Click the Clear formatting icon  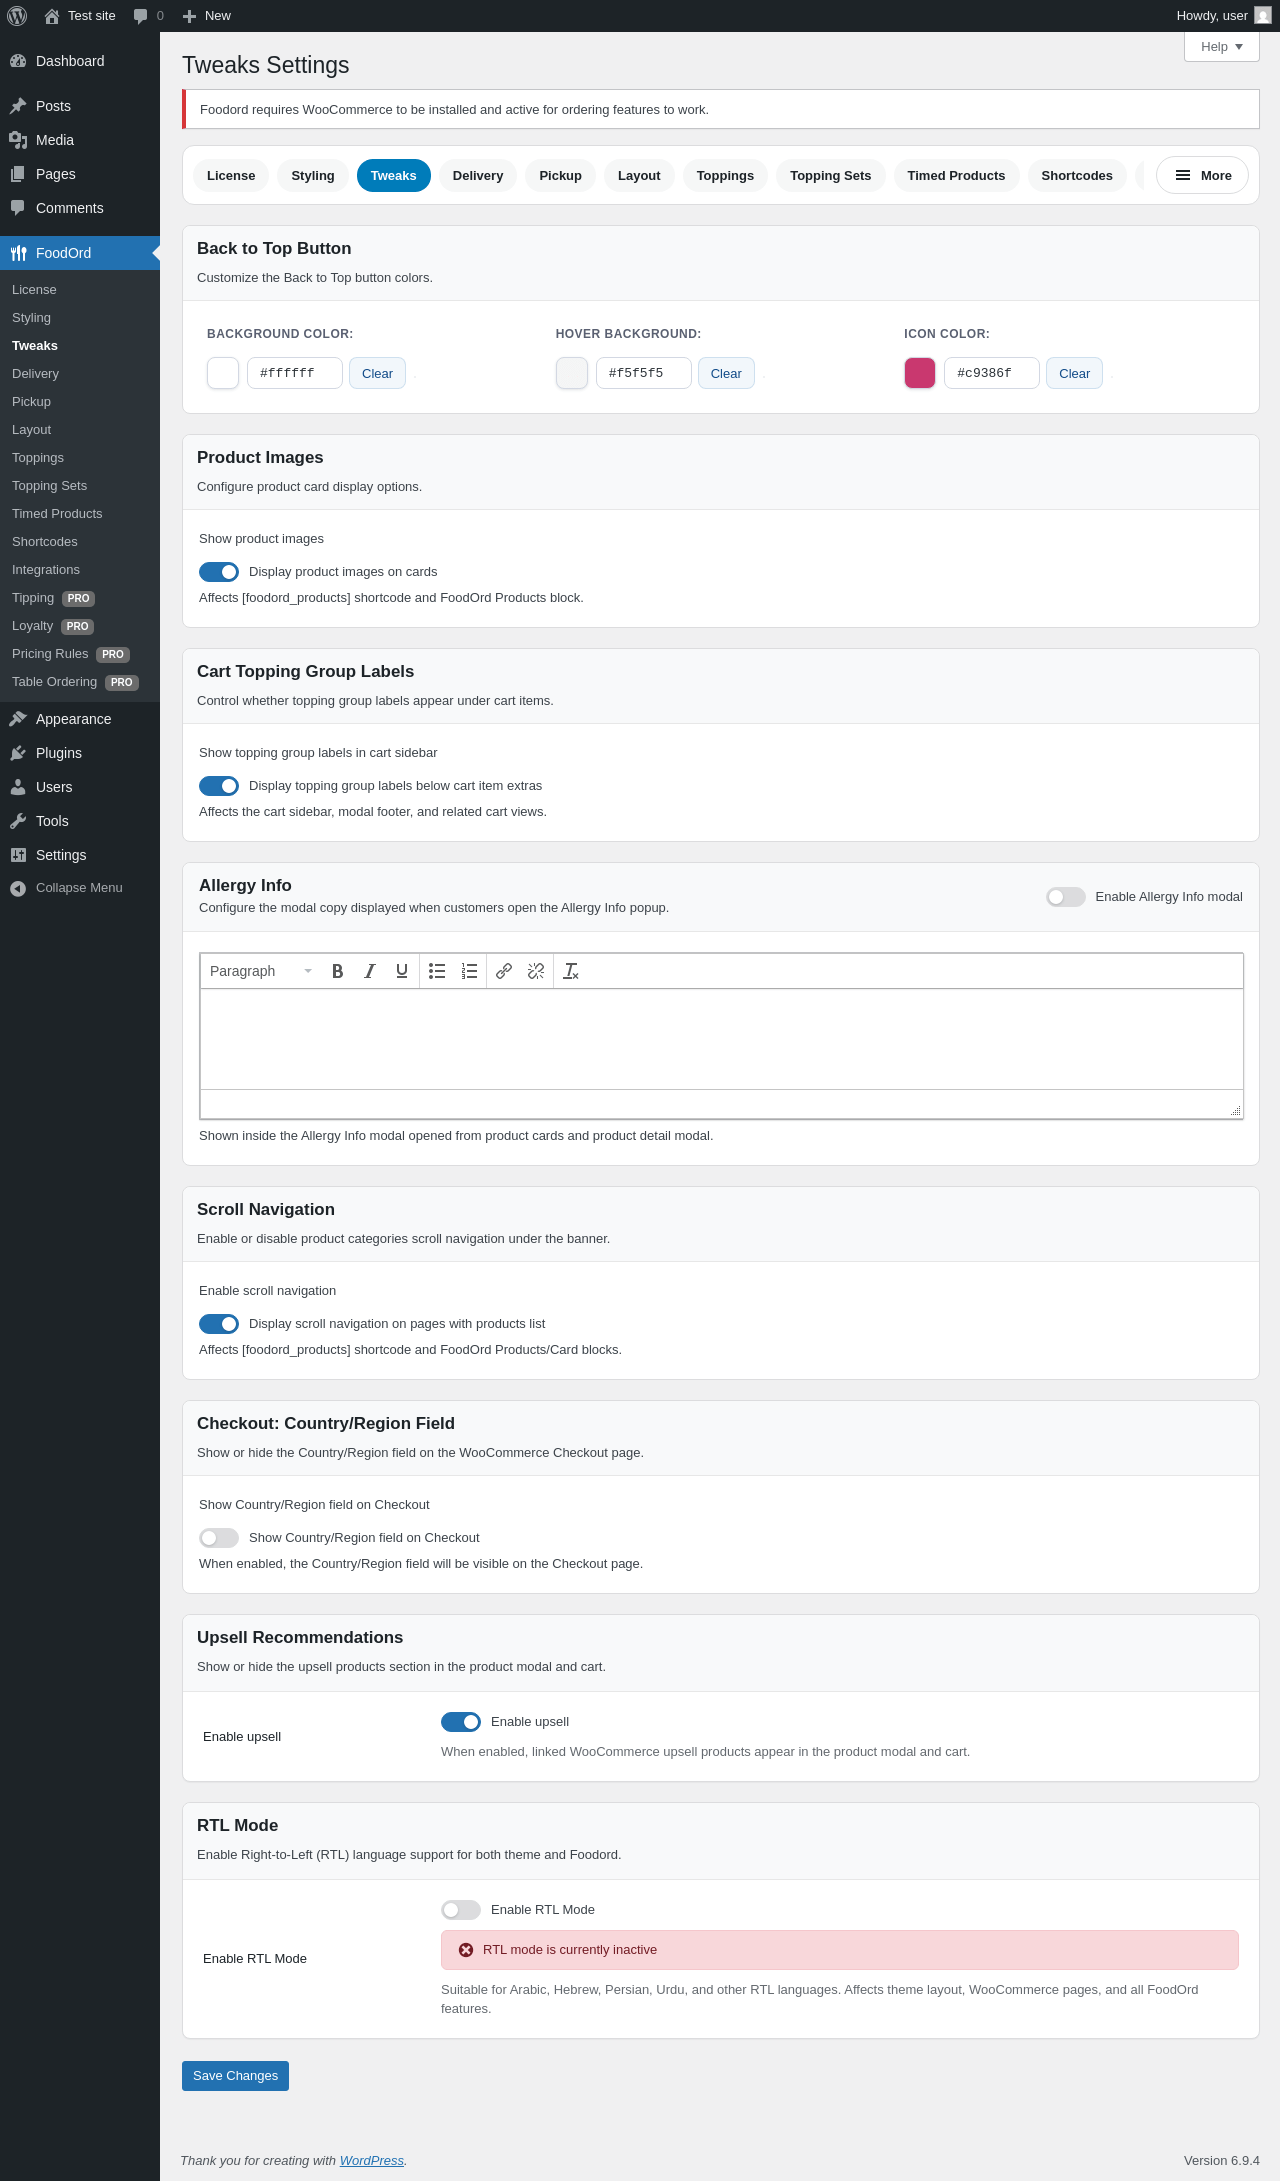pyautogui.click(x=571, y=971)
